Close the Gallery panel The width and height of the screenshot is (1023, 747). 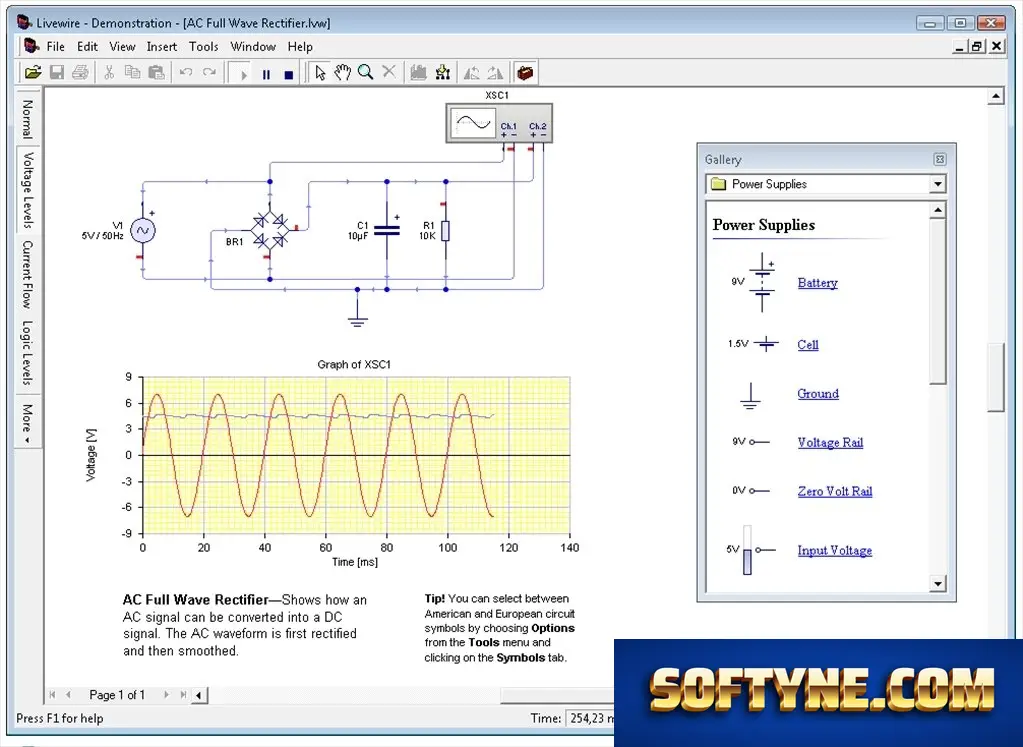(x=939, y=159)
